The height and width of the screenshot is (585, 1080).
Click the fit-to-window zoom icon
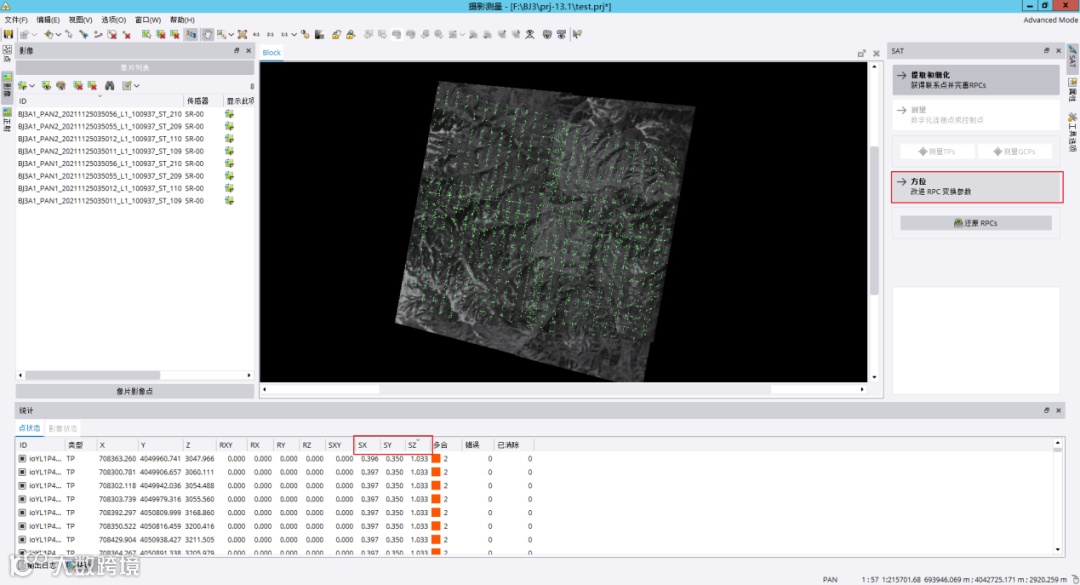coord(242,34)
